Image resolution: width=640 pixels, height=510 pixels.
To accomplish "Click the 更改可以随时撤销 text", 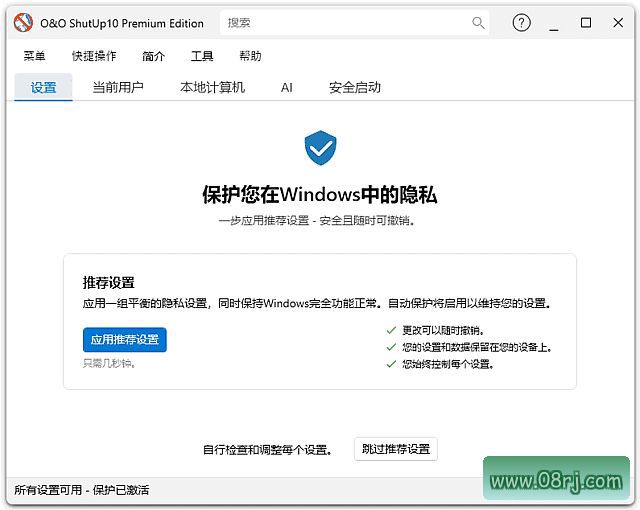I will tap(443, 330).
